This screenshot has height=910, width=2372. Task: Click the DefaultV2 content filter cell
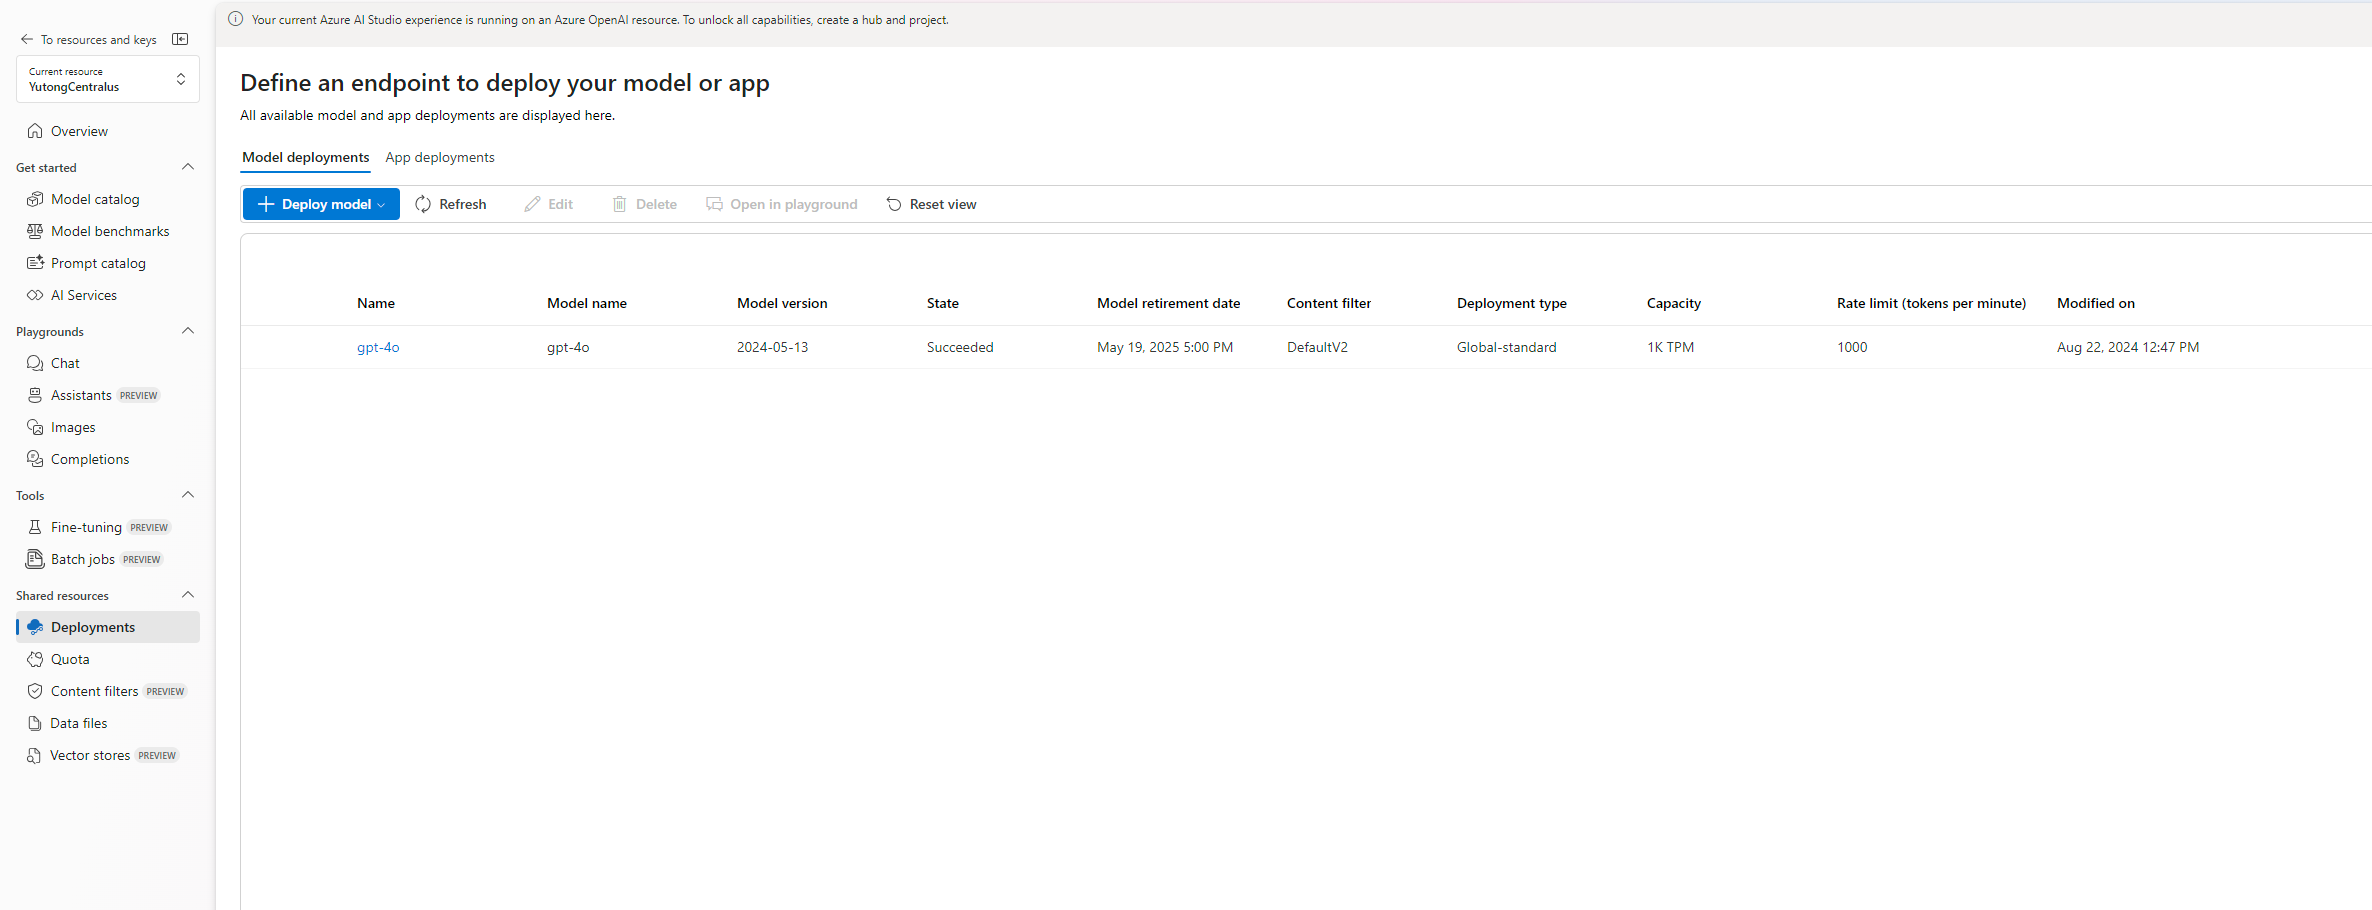[1317, 347]
